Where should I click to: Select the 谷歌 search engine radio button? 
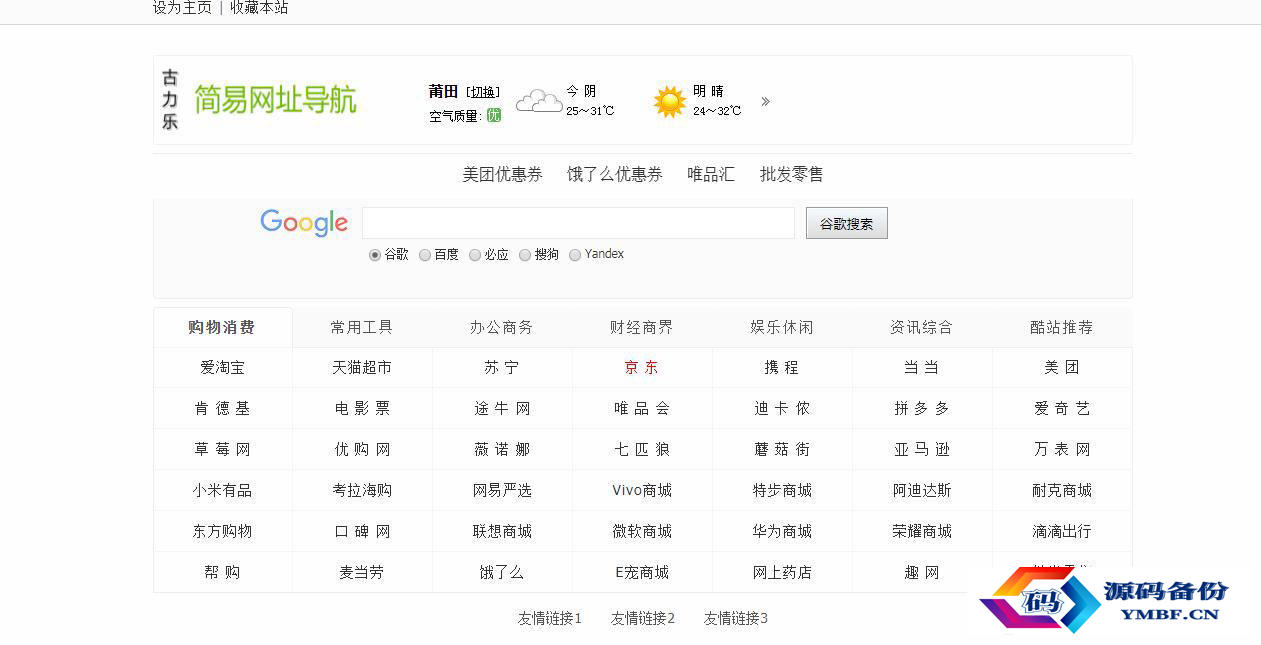coord(375,255)
